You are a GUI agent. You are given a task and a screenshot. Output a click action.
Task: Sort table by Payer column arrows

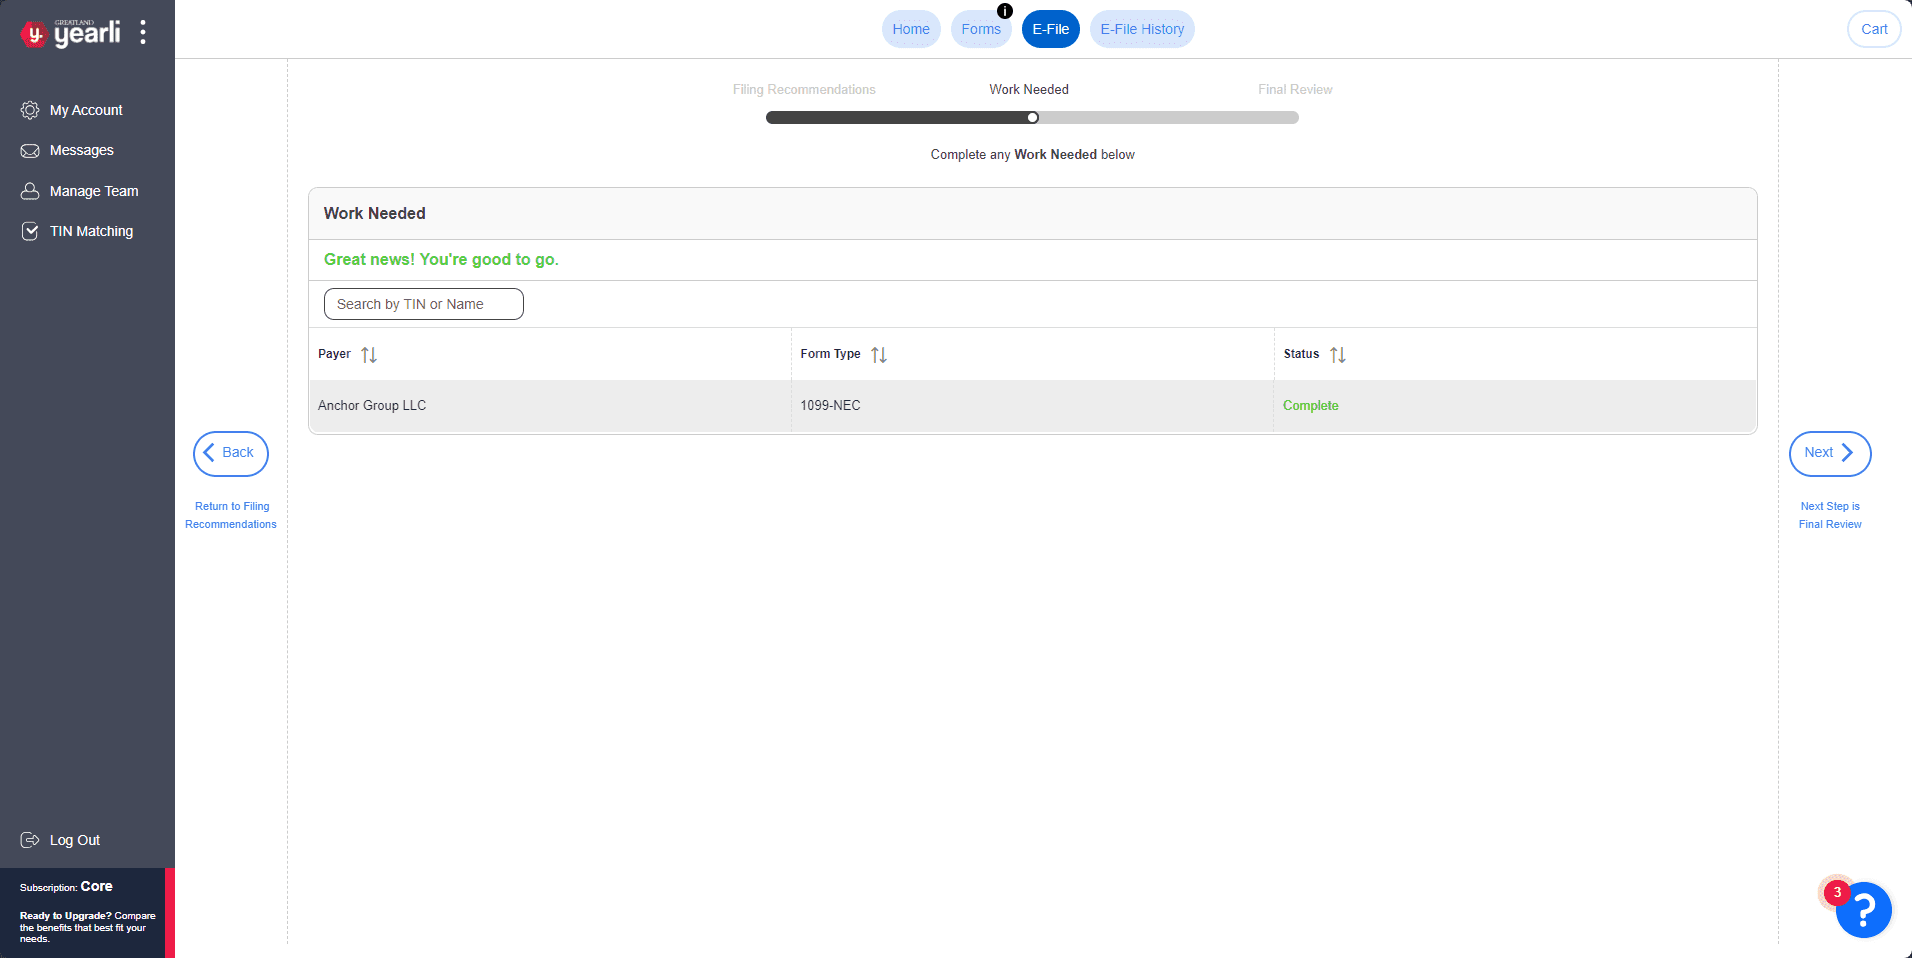369,355
